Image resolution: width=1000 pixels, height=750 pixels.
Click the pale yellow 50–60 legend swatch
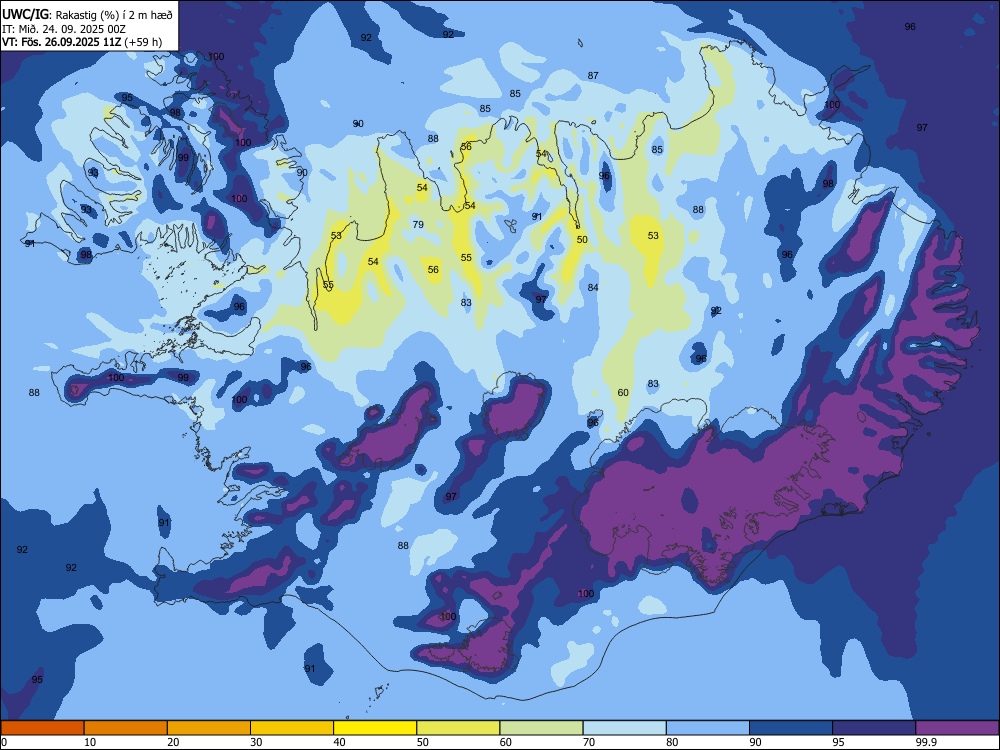tap(458, 728)
